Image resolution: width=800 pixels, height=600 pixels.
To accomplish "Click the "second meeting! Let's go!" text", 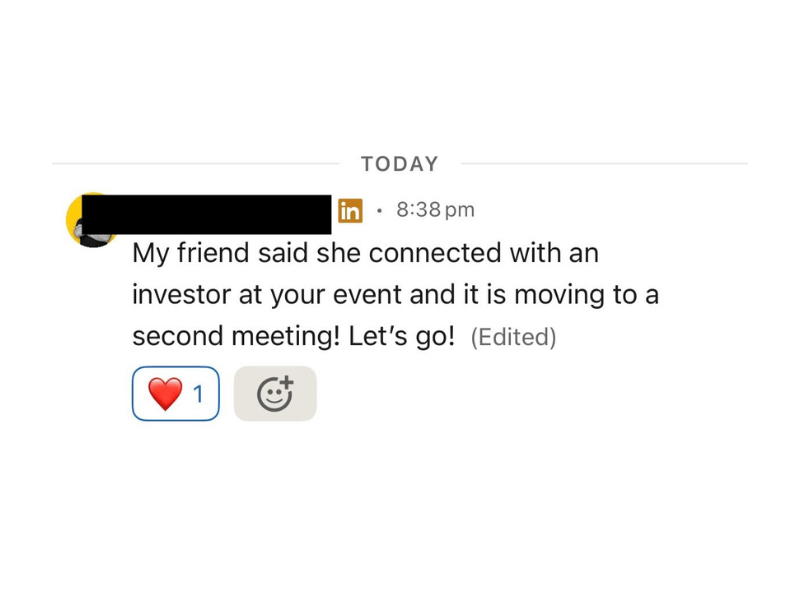I will coord(294,338).
